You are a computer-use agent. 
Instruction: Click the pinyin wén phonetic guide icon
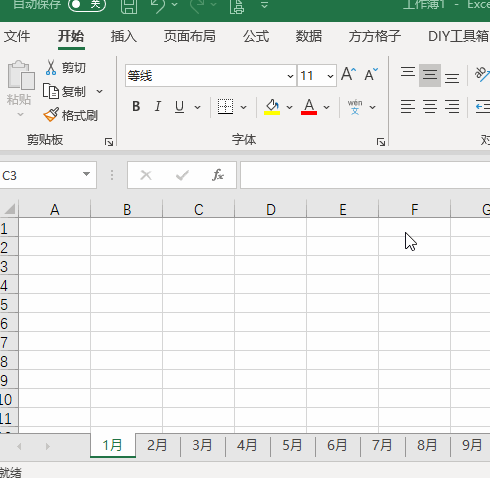pyautogui.click(x=355, y=107)
